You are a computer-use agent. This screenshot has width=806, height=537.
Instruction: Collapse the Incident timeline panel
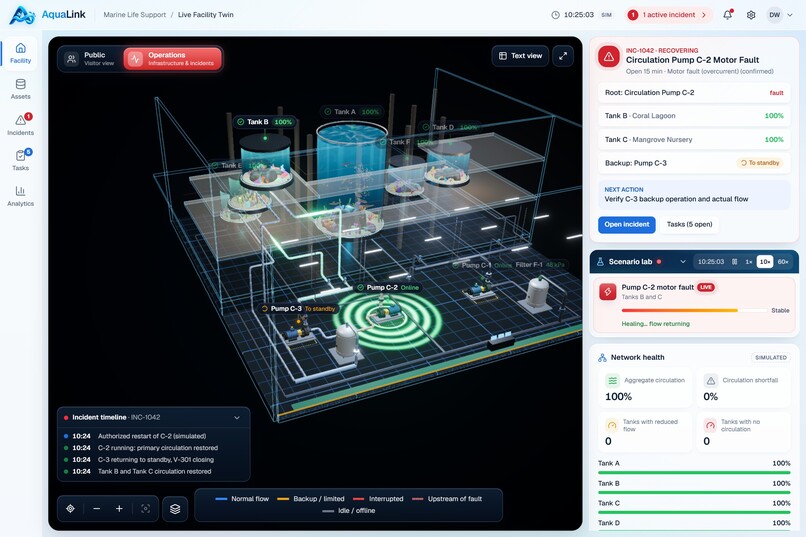[237, 418]
